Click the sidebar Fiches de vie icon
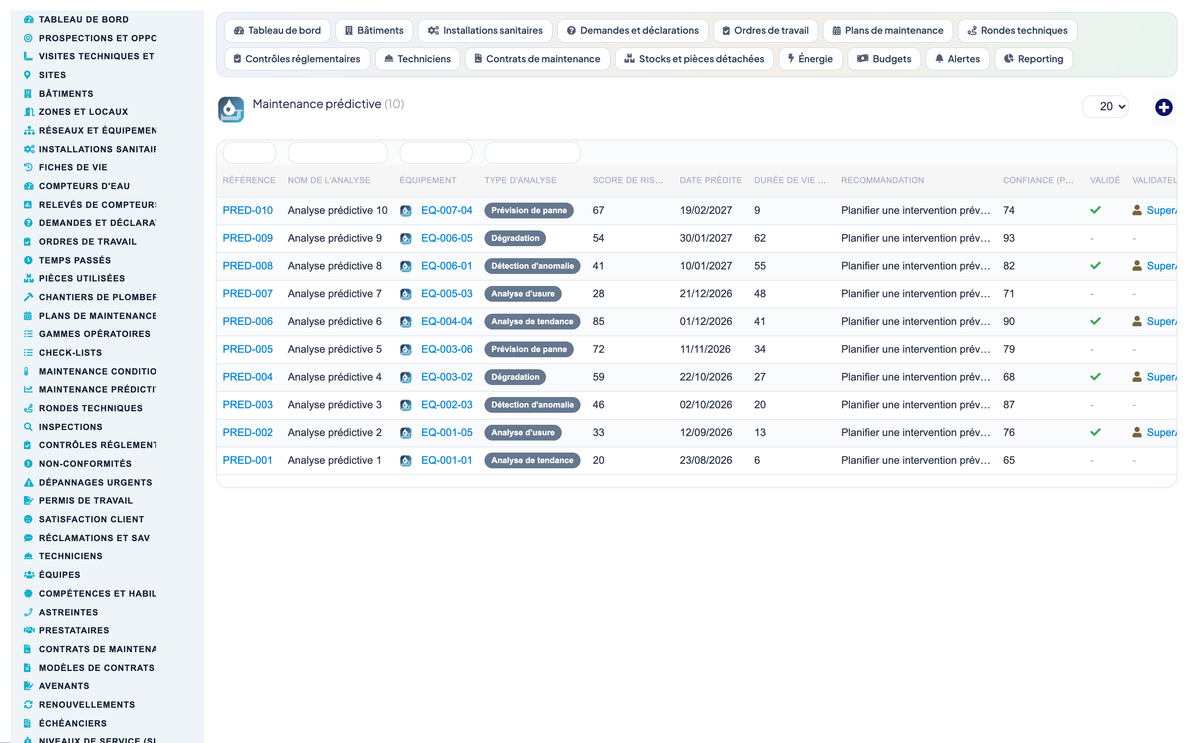The image size is (1200, 743). click(28, 167)
